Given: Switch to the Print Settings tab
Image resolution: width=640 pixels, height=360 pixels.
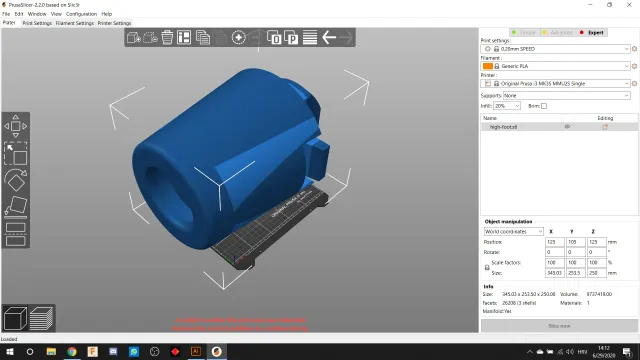Looking at the screenshot, I should [37, 23].
